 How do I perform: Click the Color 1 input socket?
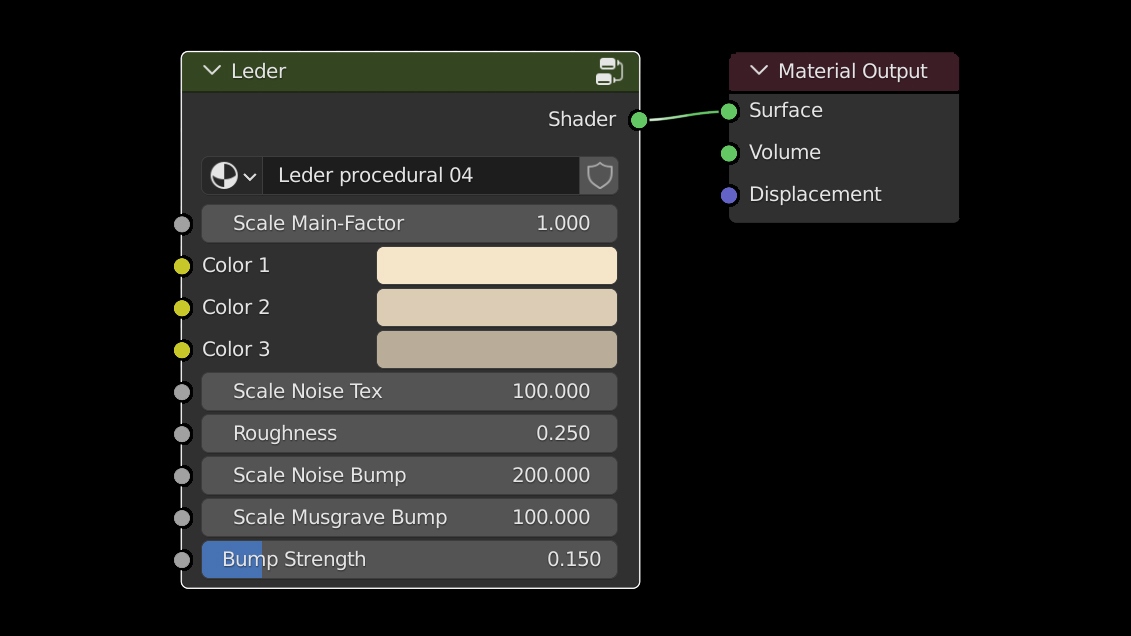pos(182,266)
